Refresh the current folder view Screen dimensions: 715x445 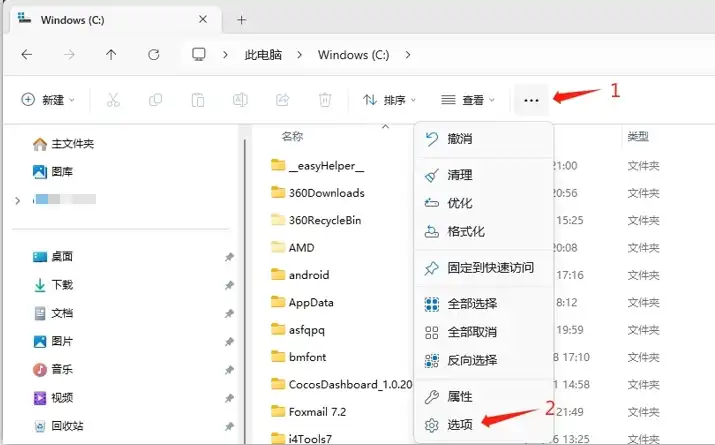pos(154,55)
